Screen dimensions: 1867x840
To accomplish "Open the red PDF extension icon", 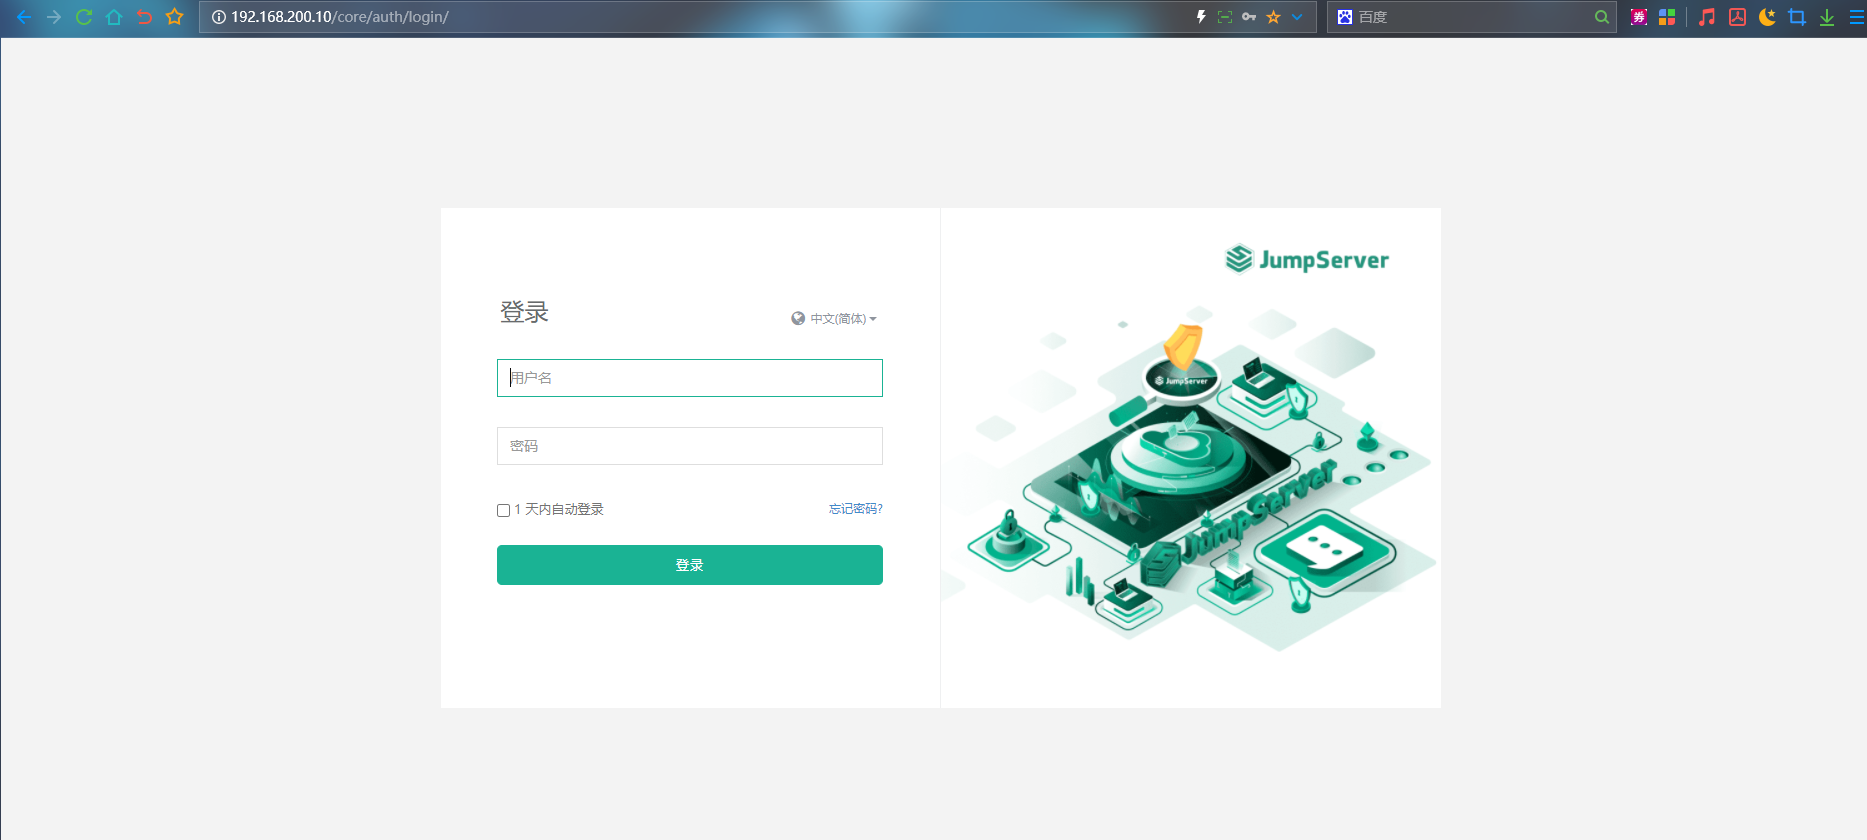I will tap(1738, 17).
